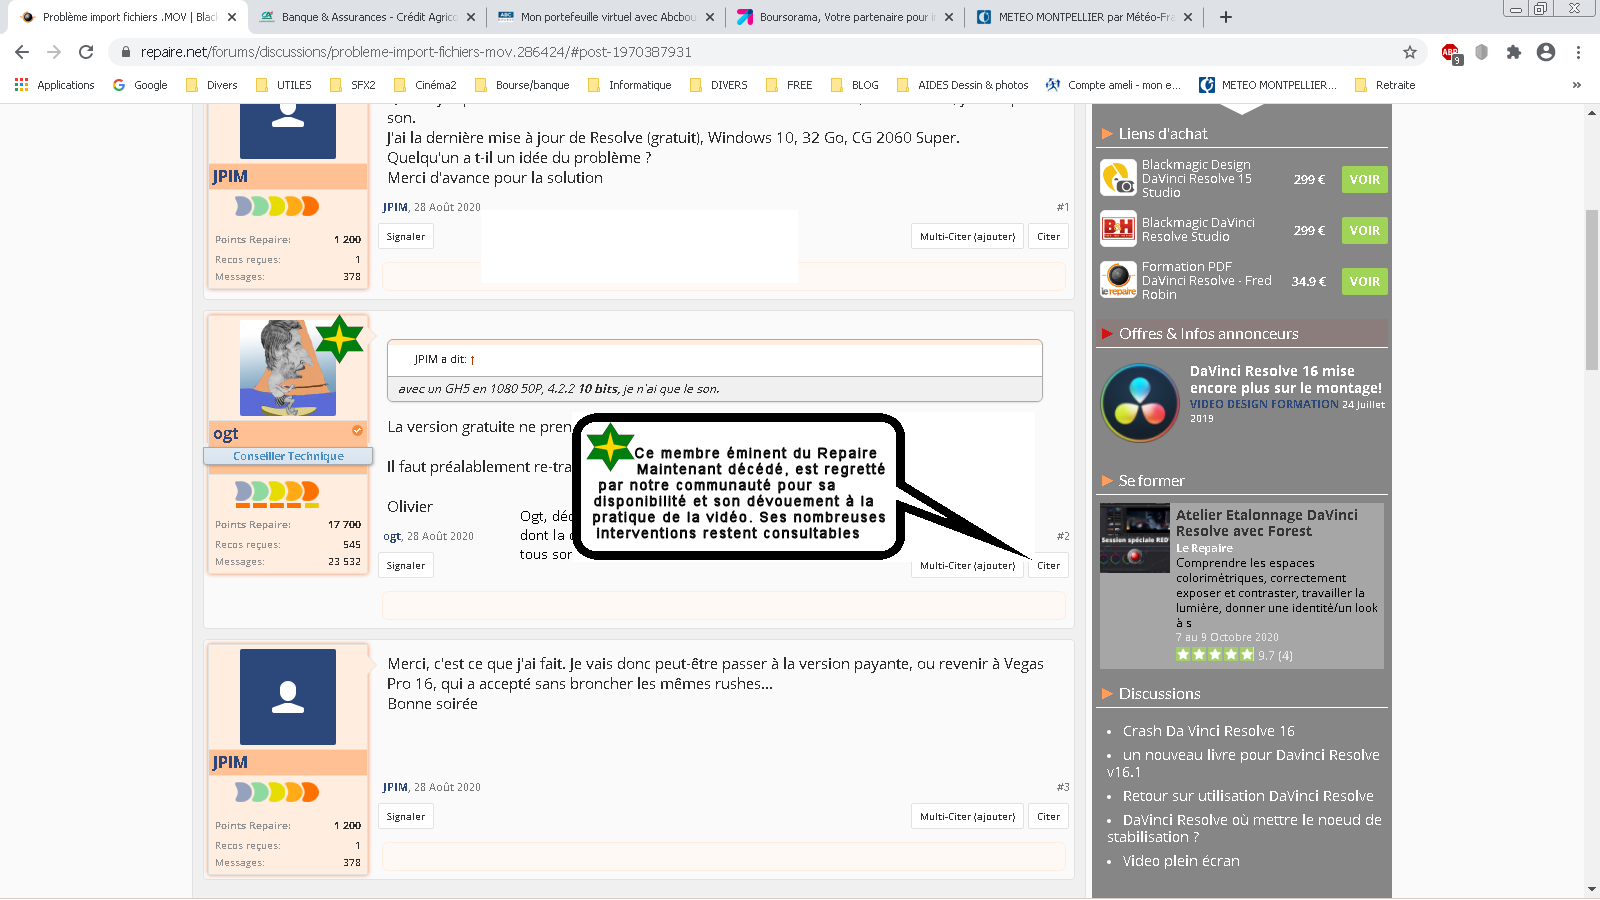Screen dimensions: 1600x900
Task: Open JPIM's avatar in post #3
Action: click(x=288, y=697)
